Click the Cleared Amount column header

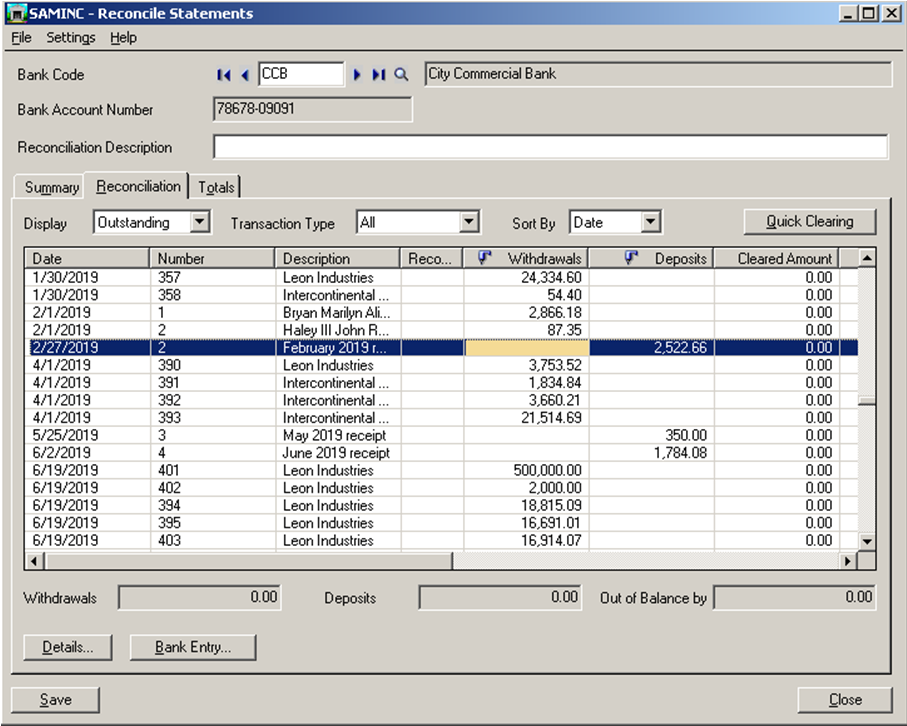coord(776,258)
